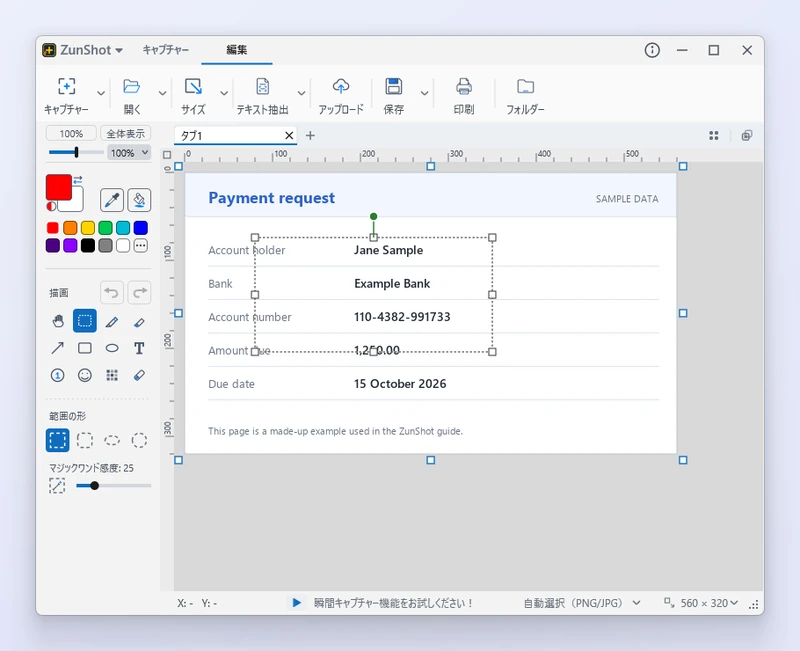Activate the text T tool

point(139,348)
